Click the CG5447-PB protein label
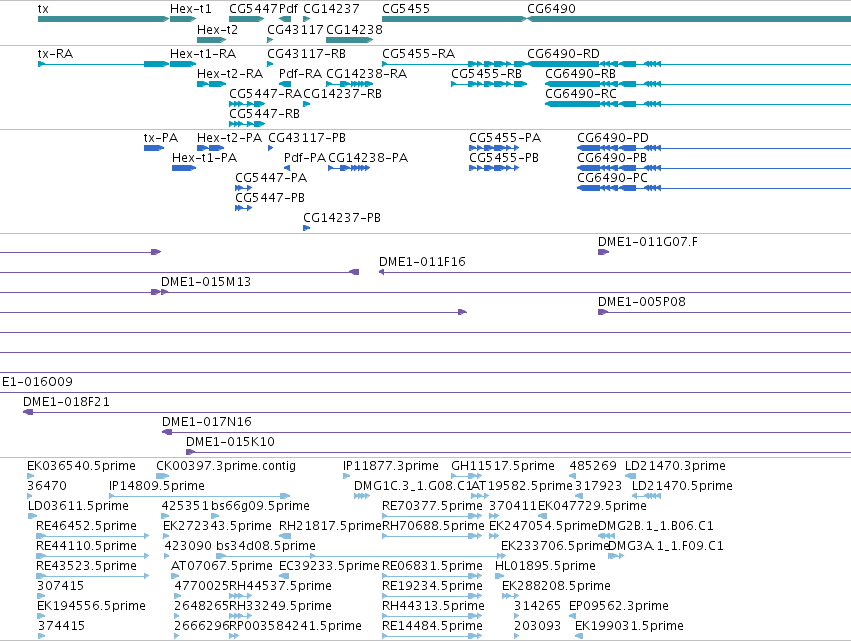The image size is (851, 641). 270,198
